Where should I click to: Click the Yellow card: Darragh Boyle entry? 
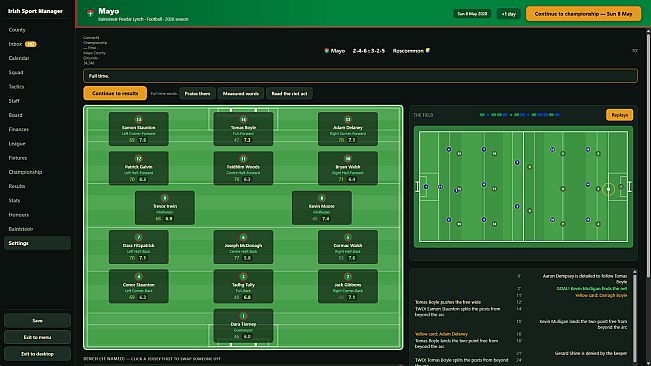pos(601,295)
